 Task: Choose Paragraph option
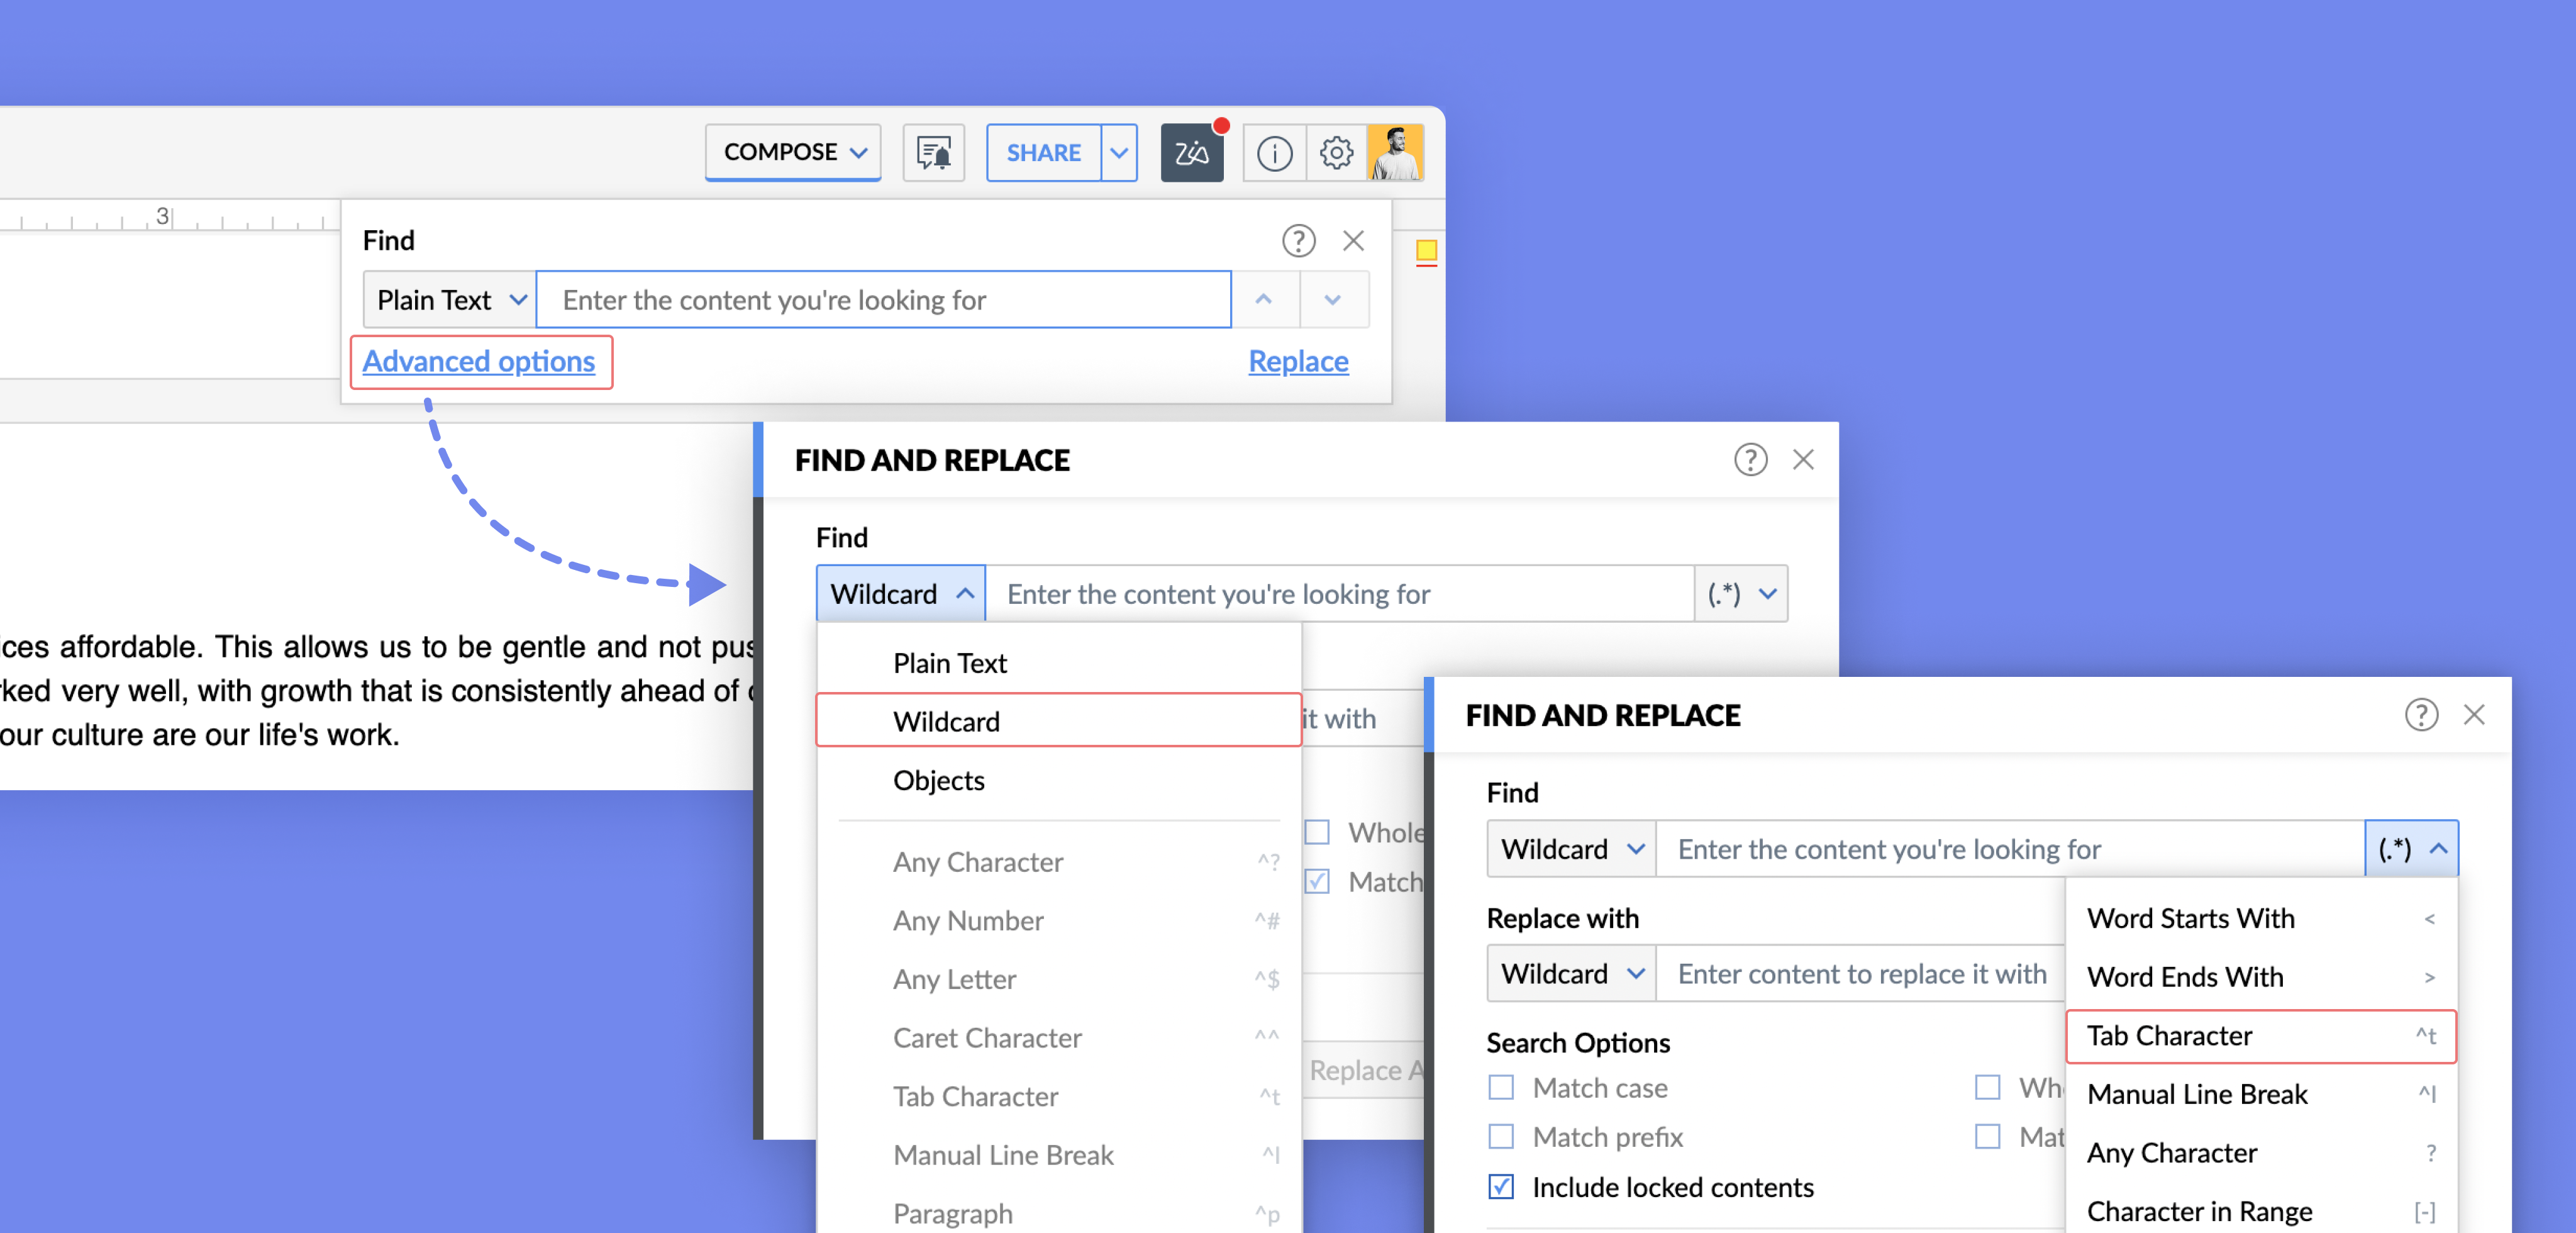(x=1059, y=1213)
